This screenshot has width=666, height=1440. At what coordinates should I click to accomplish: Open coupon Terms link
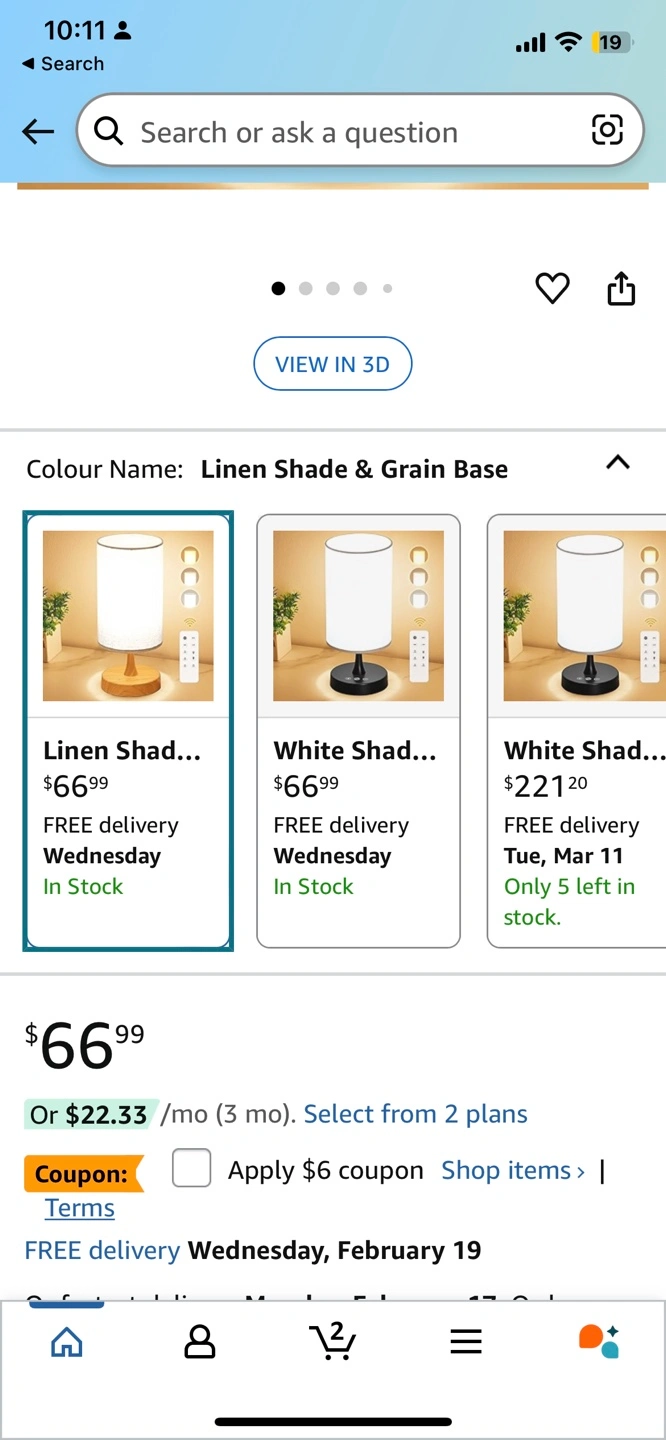(80, 1208)
